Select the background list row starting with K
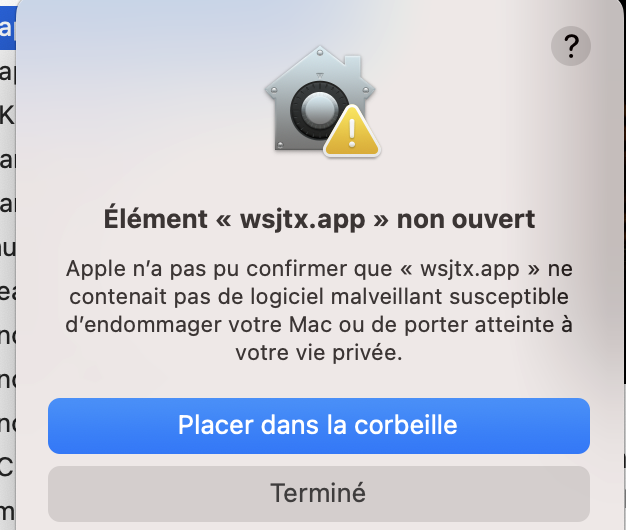The width and height of the screenshot is (626, 530). pos(8,116)
